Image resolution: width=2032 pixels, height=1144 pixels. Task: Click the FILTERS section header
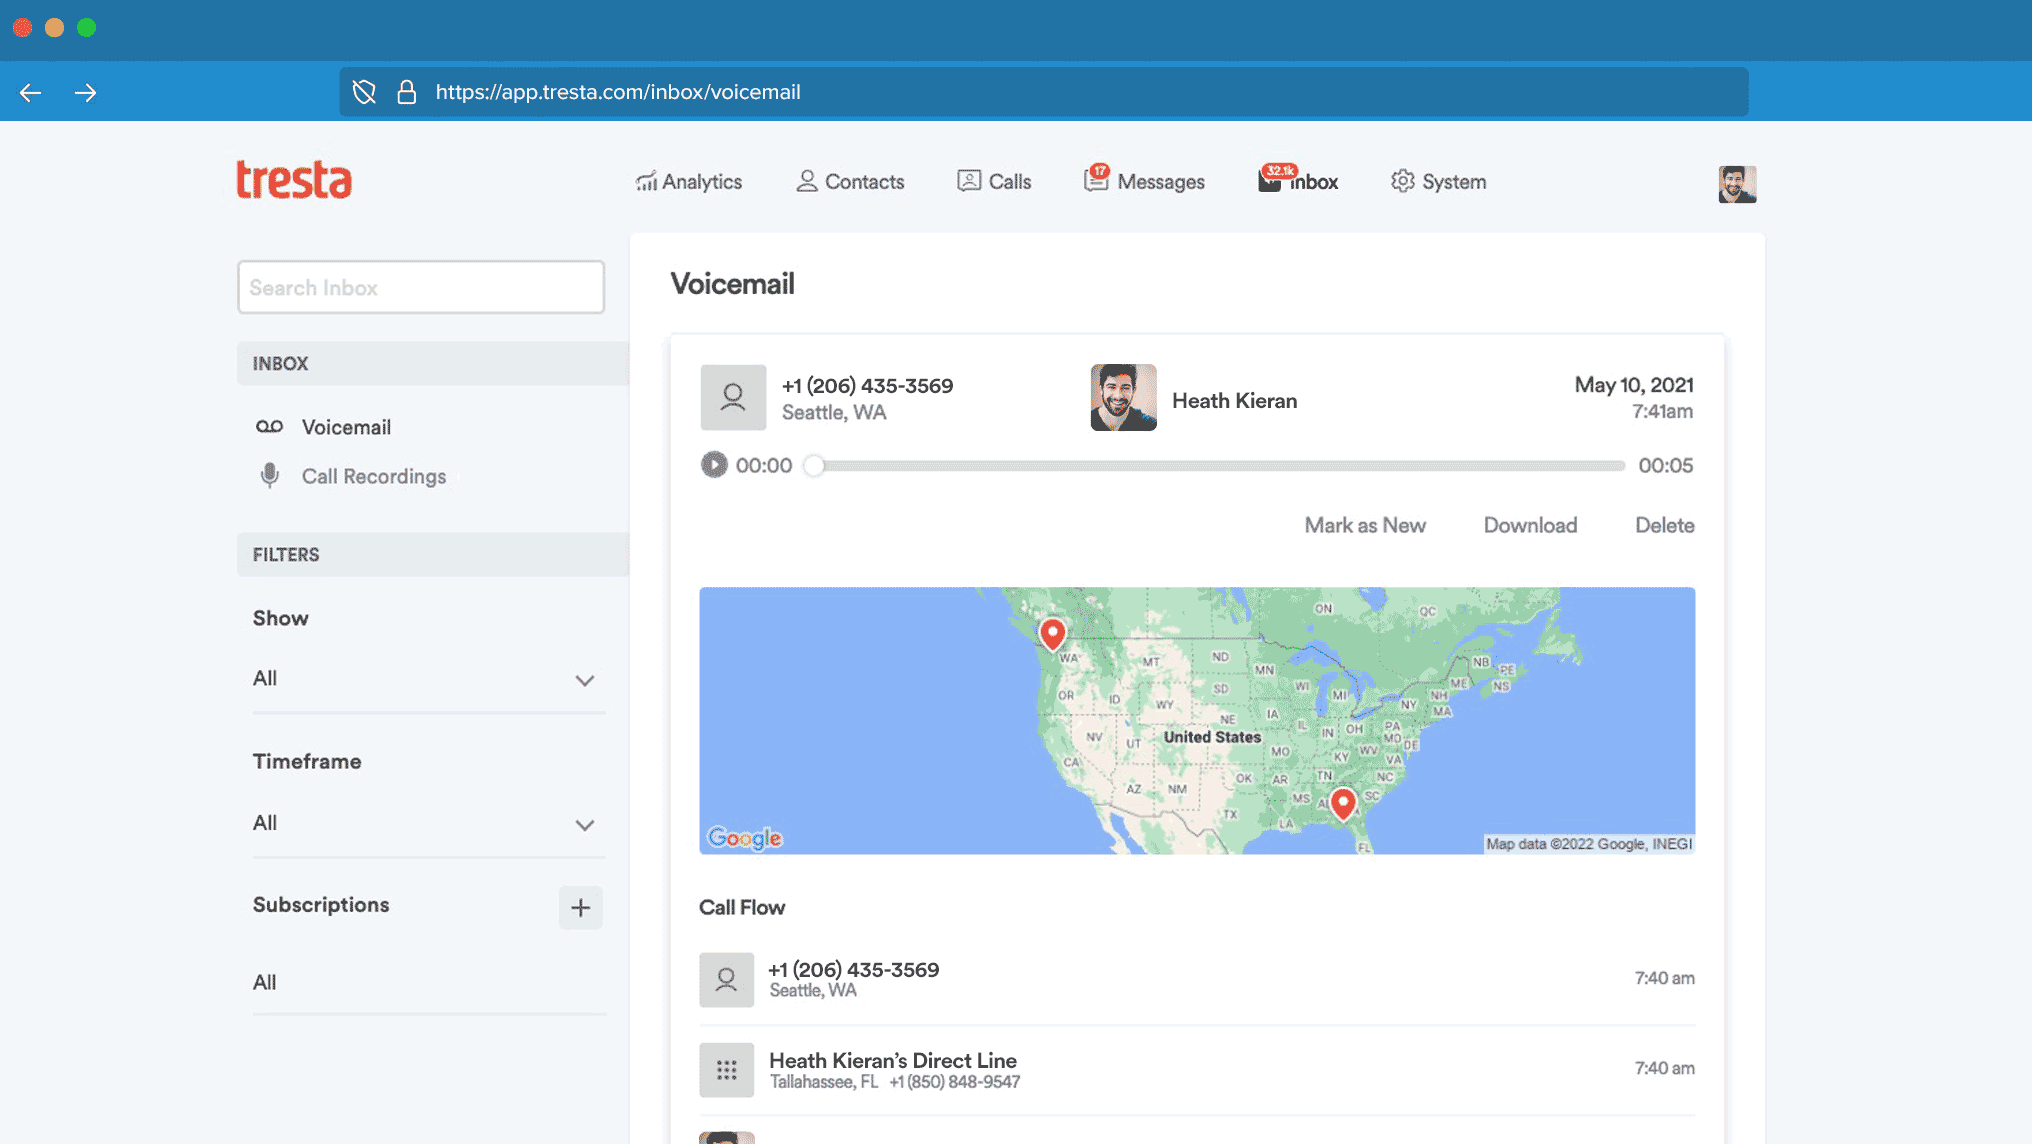(x=433, y=555)
